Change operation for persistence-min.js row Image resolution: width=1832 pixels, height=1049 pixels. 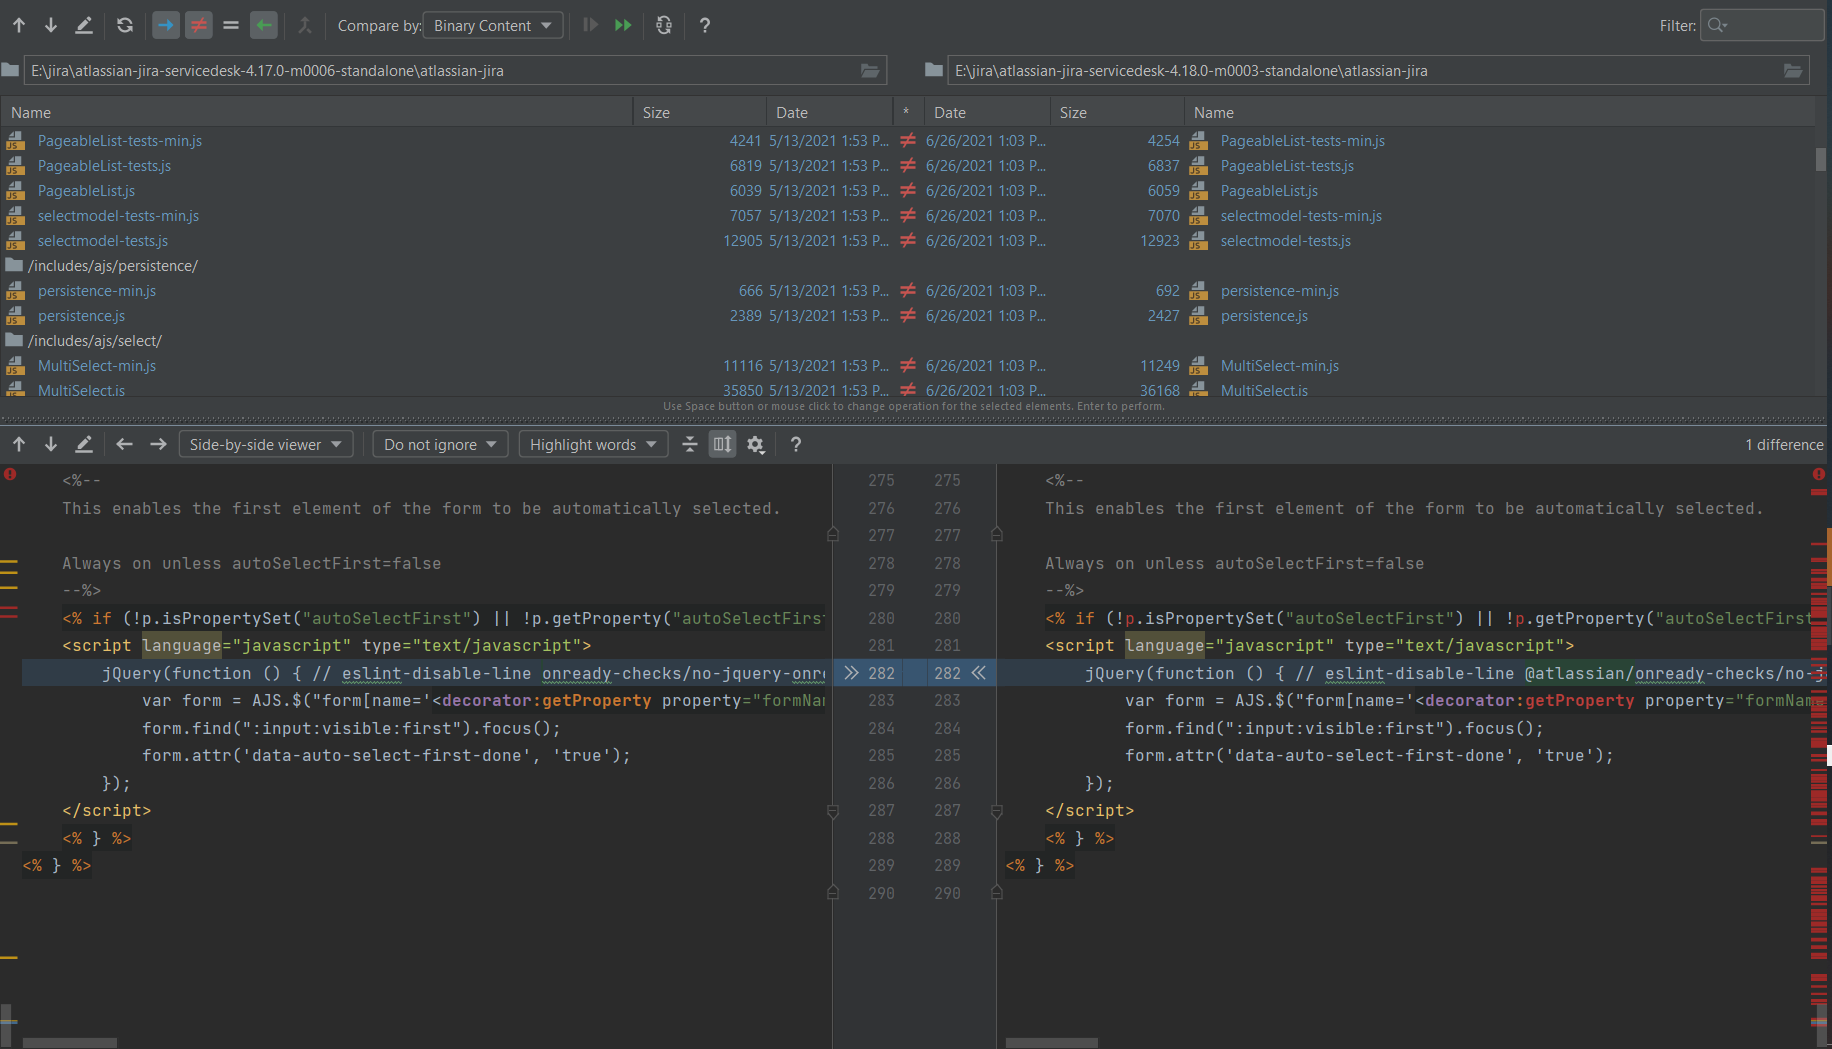(908, 291)
